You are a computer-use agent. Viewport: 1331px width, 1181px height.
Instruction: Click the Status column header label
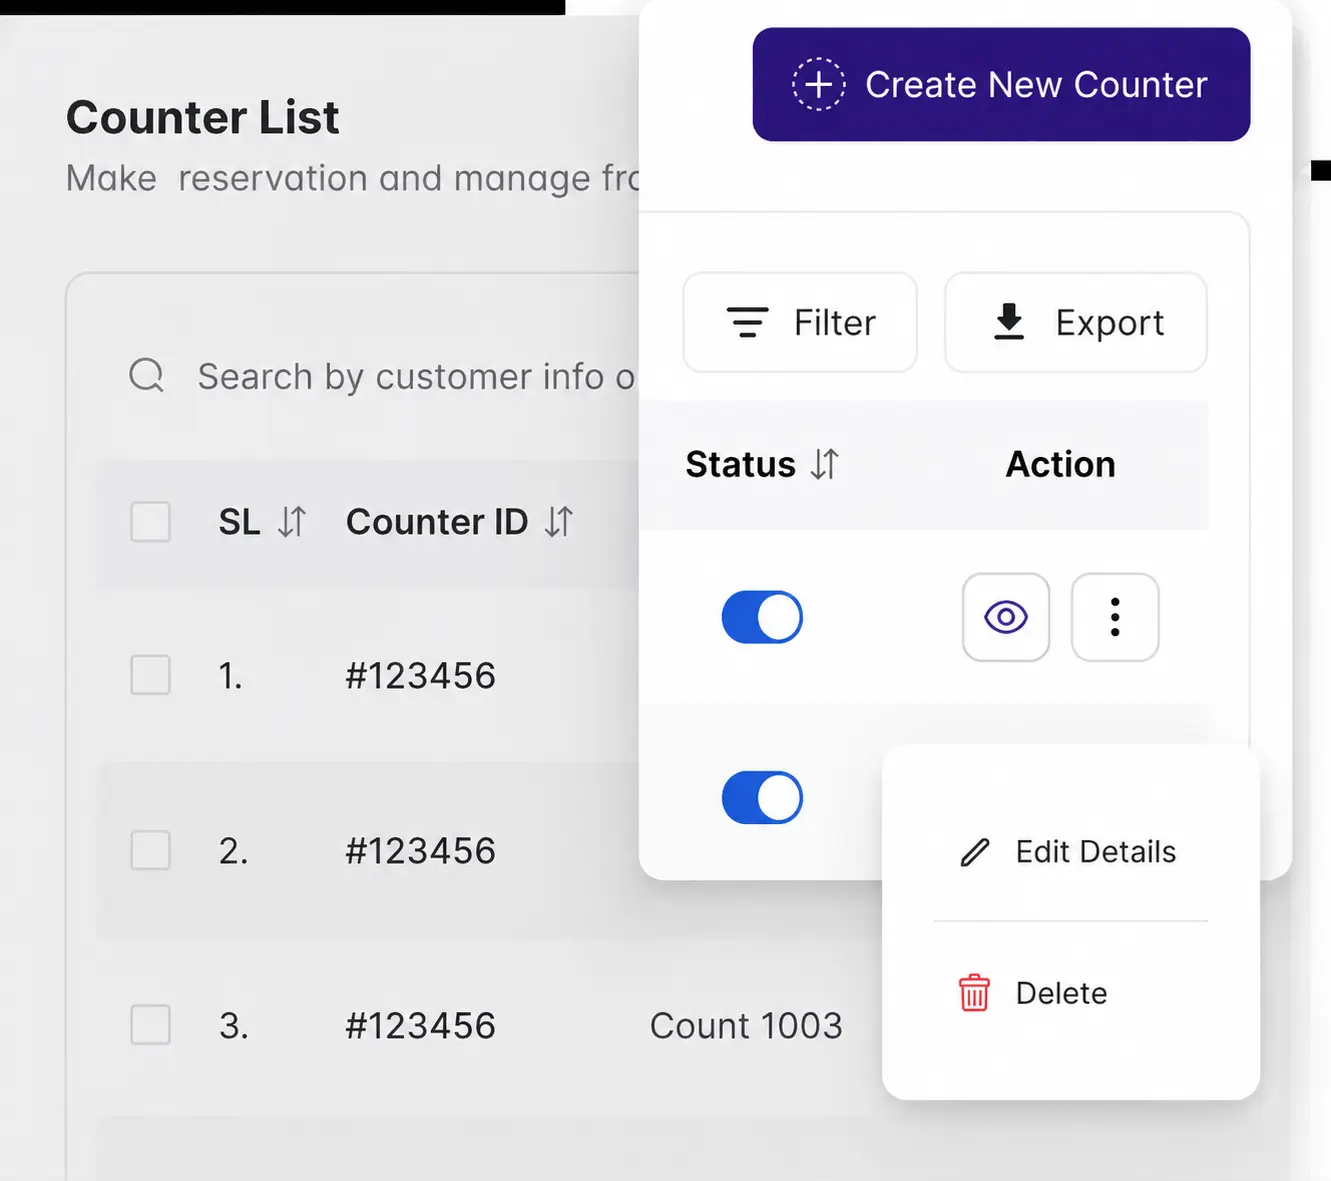740,464
